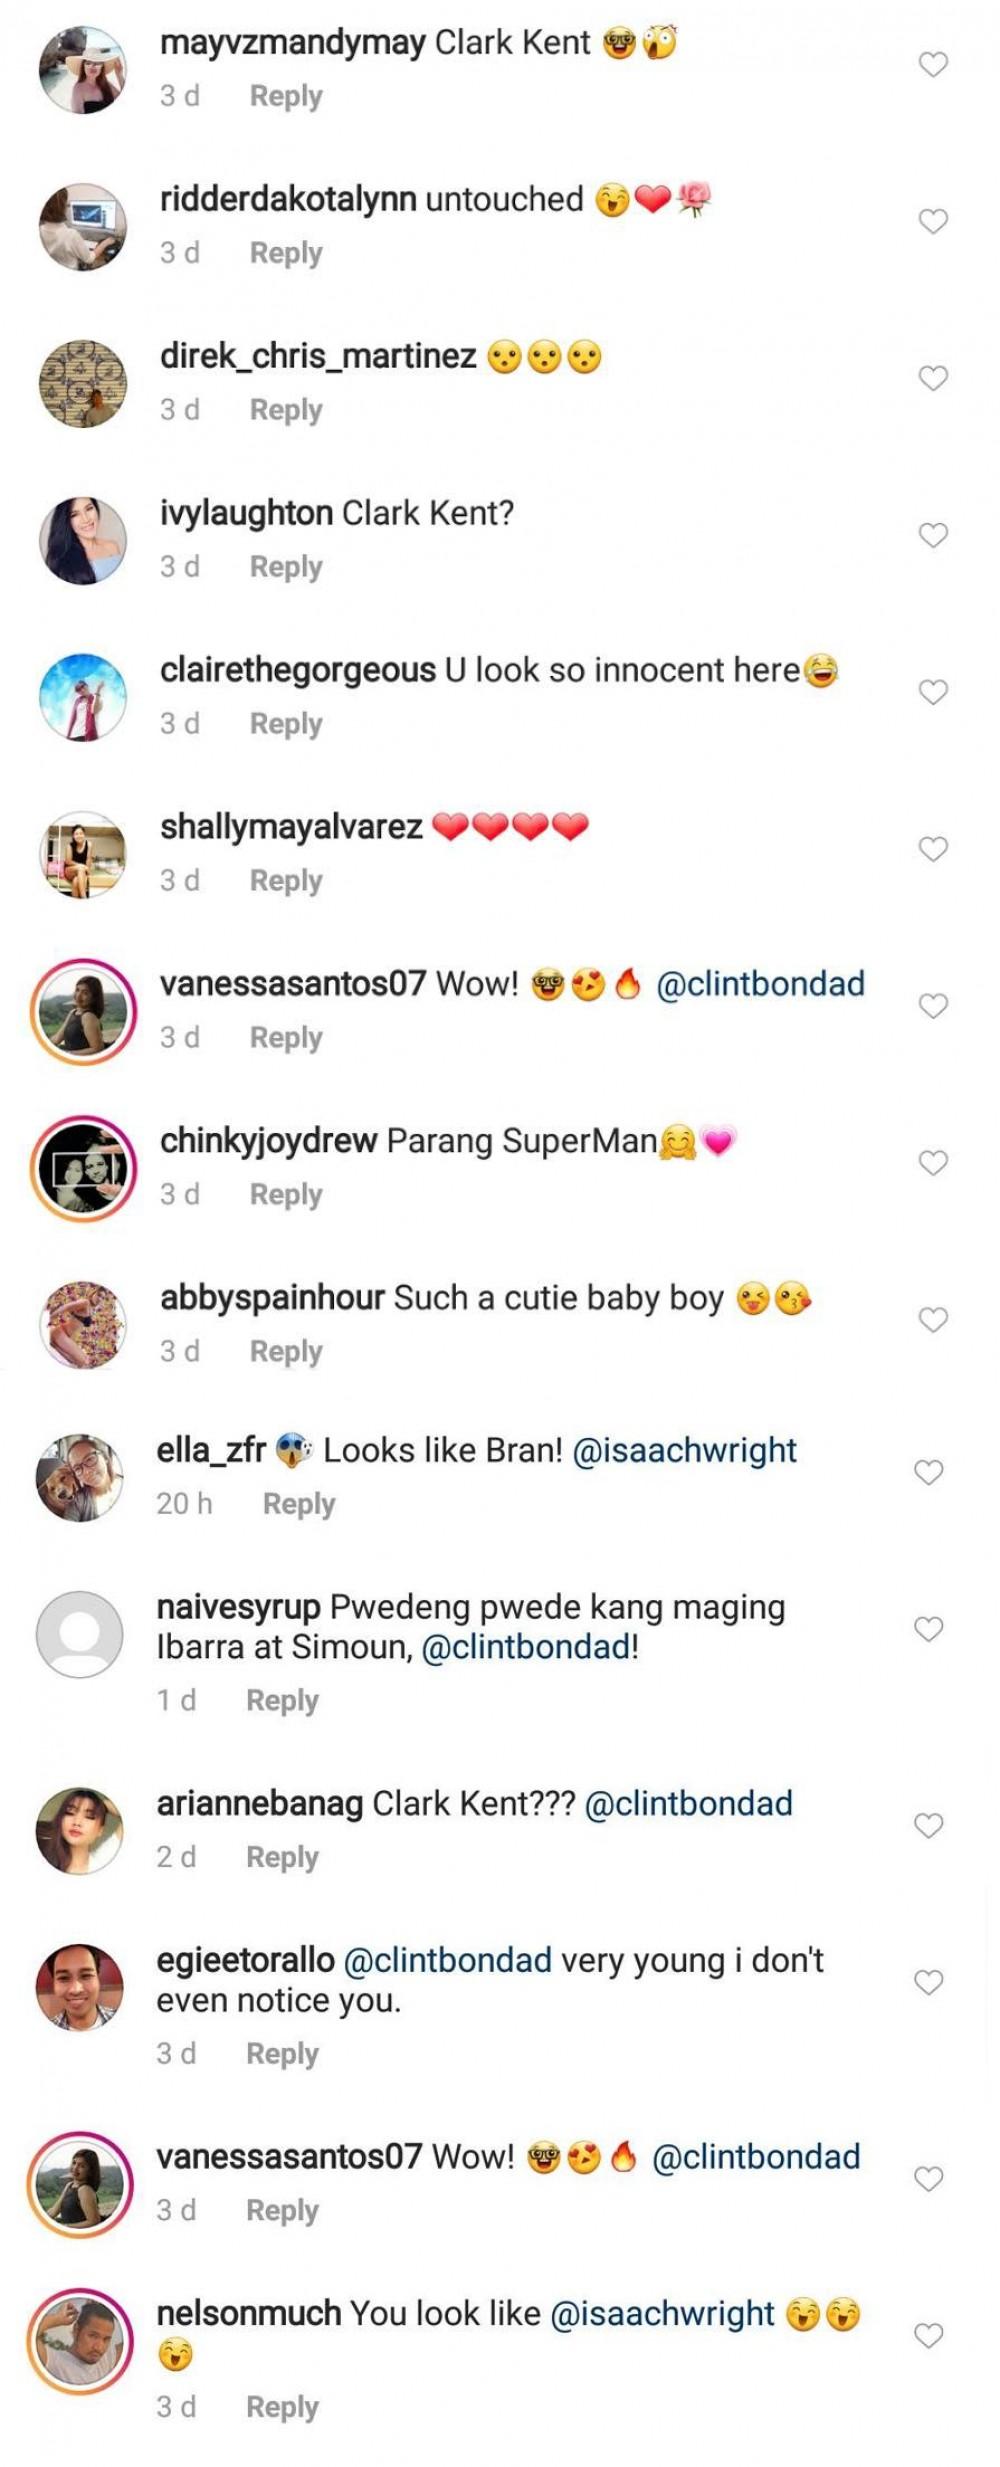Image resolution: width=1000 pixels, height=2467 pixels.
Task: Tap heart on ridderdakotalynn's comment
Action: [933, 221]
